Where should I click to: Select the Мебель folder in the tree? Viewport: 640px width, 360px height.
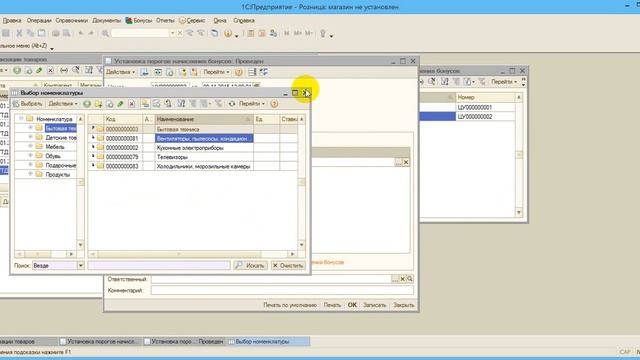click(55, 147)
